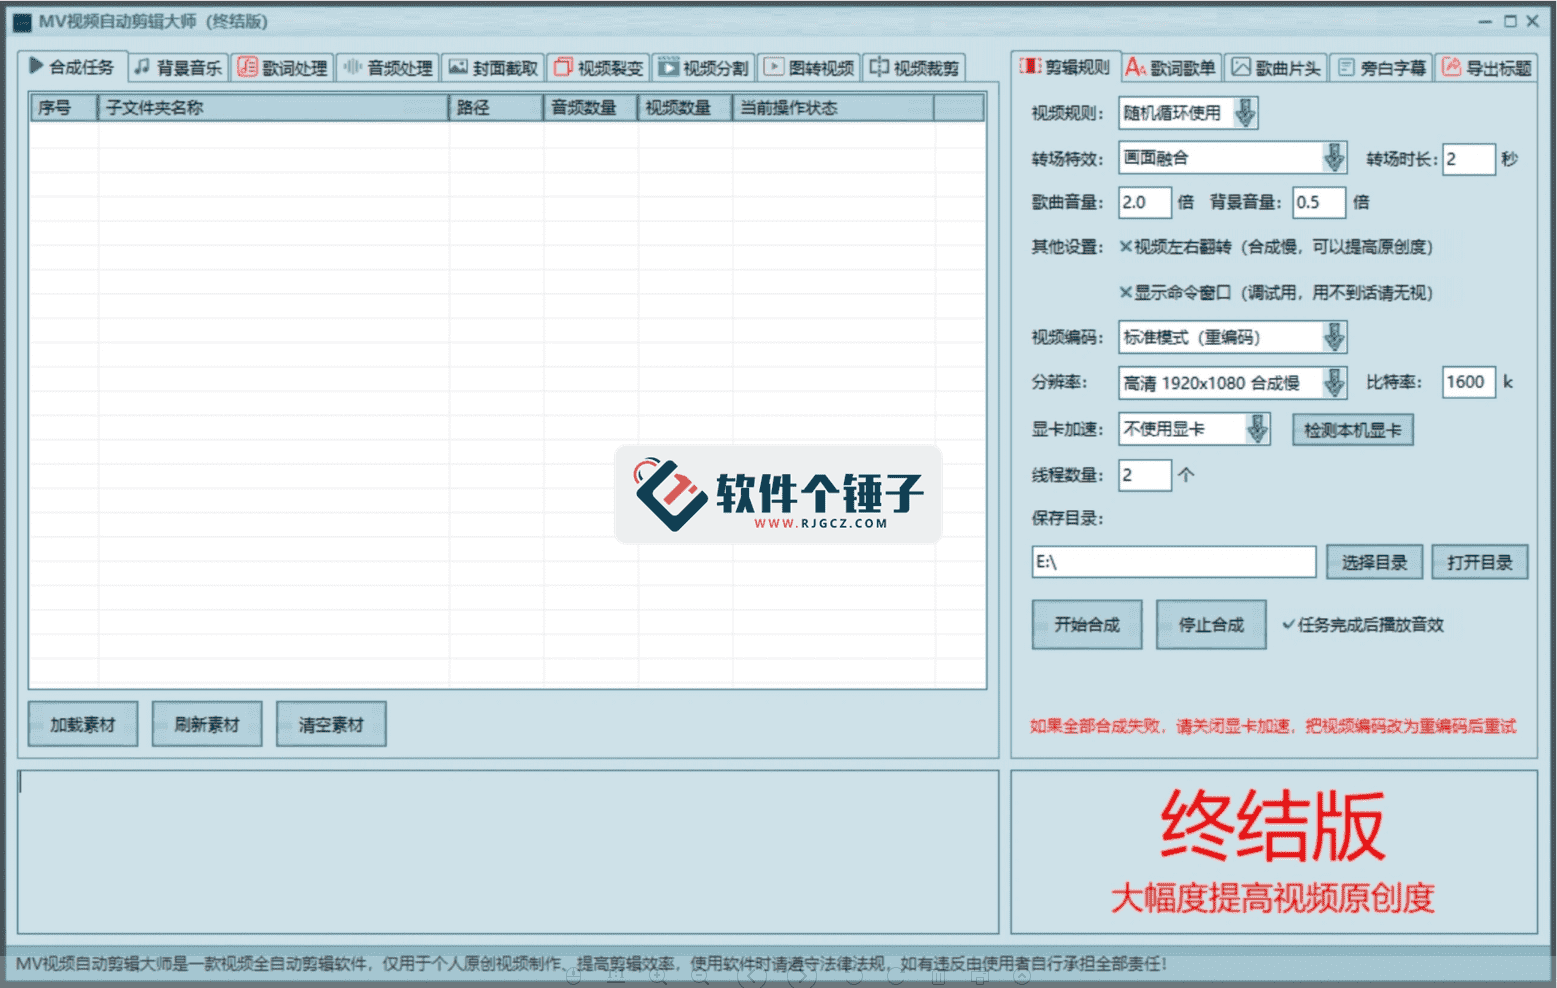The image size is (1557, 988).
Task: Toggle 视频左右翻转 checkbox
Action: 1126,247
